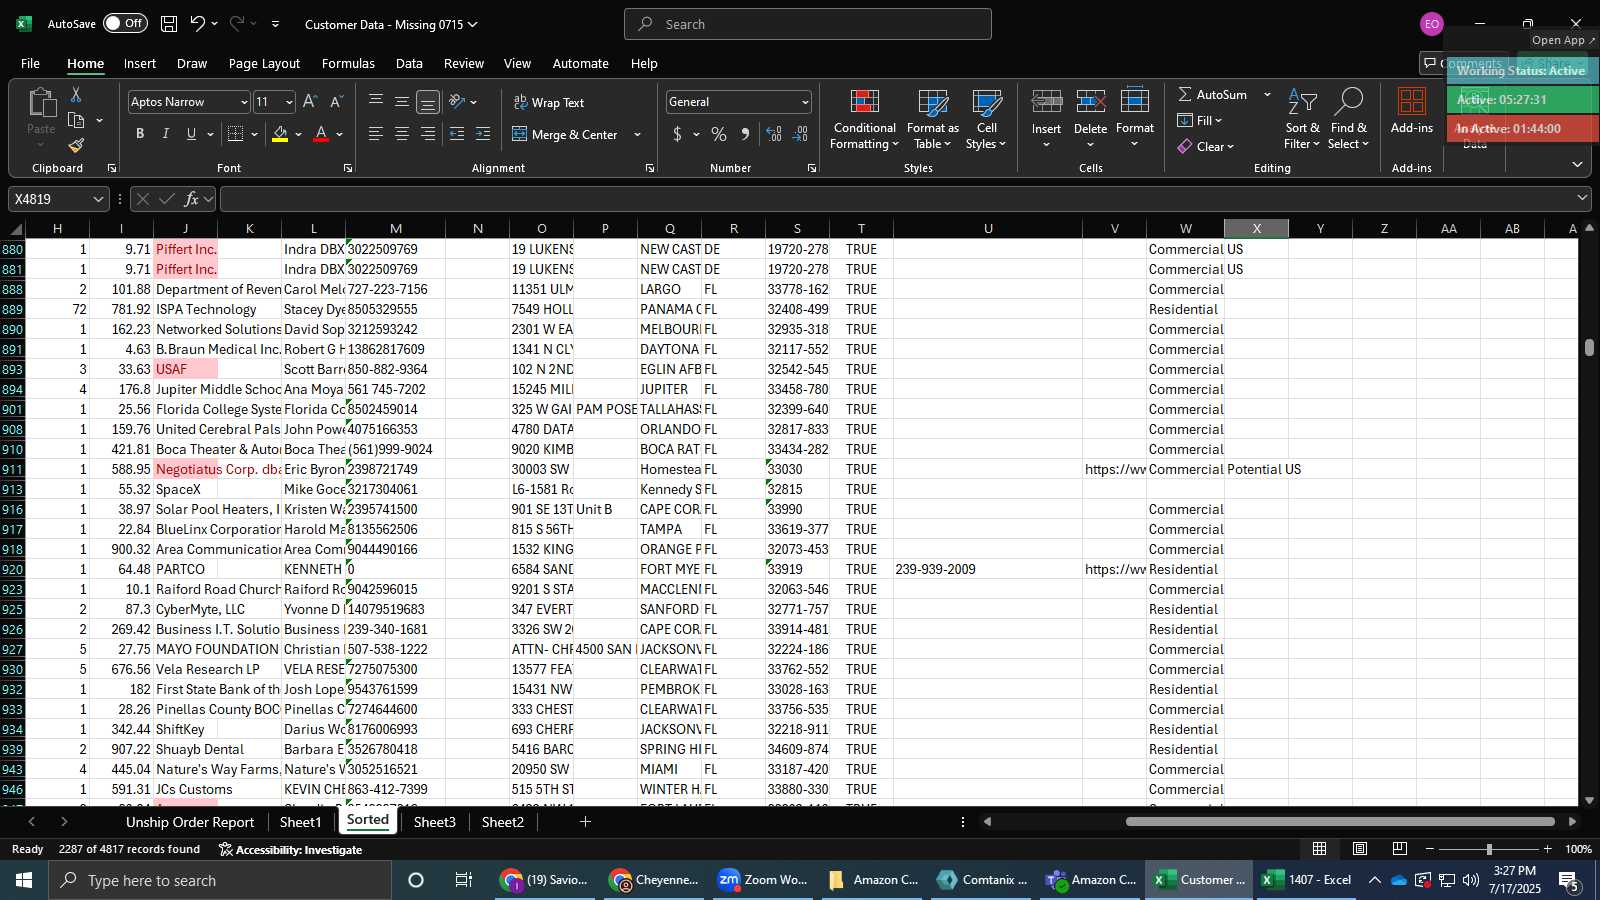1600x900 pixels.
Task: Click the vertical scrollbar thumb
Action: click(1589, 347)
